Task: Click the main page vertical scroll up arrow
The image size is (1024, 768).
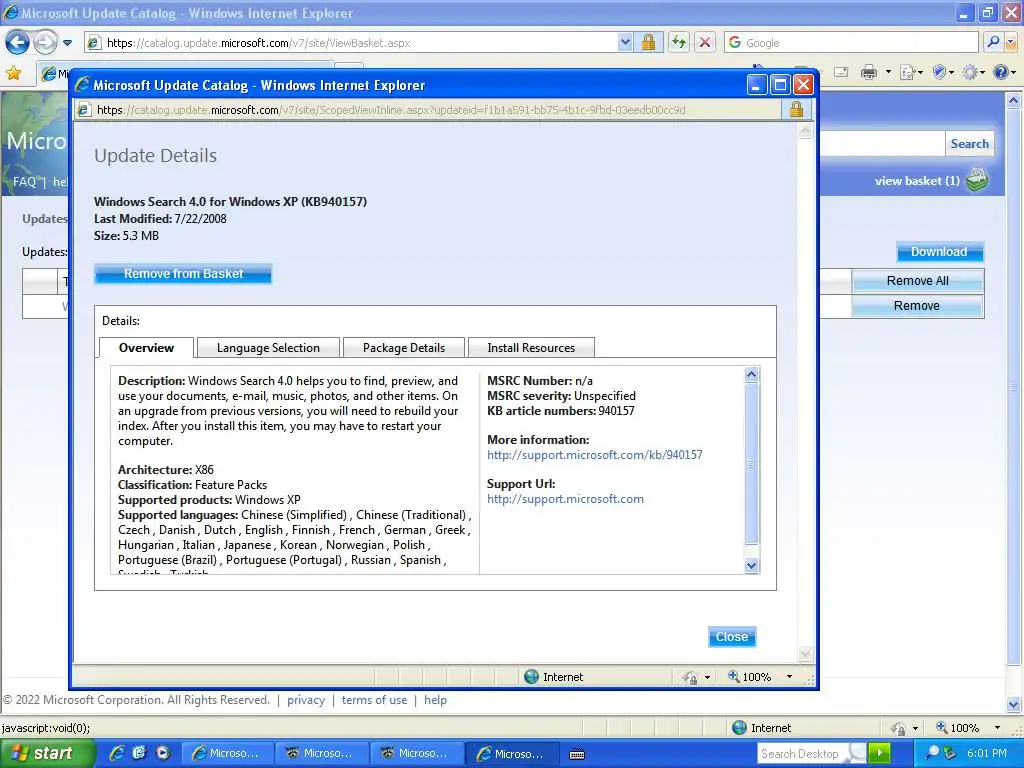Action: (x=1013, y=101)
